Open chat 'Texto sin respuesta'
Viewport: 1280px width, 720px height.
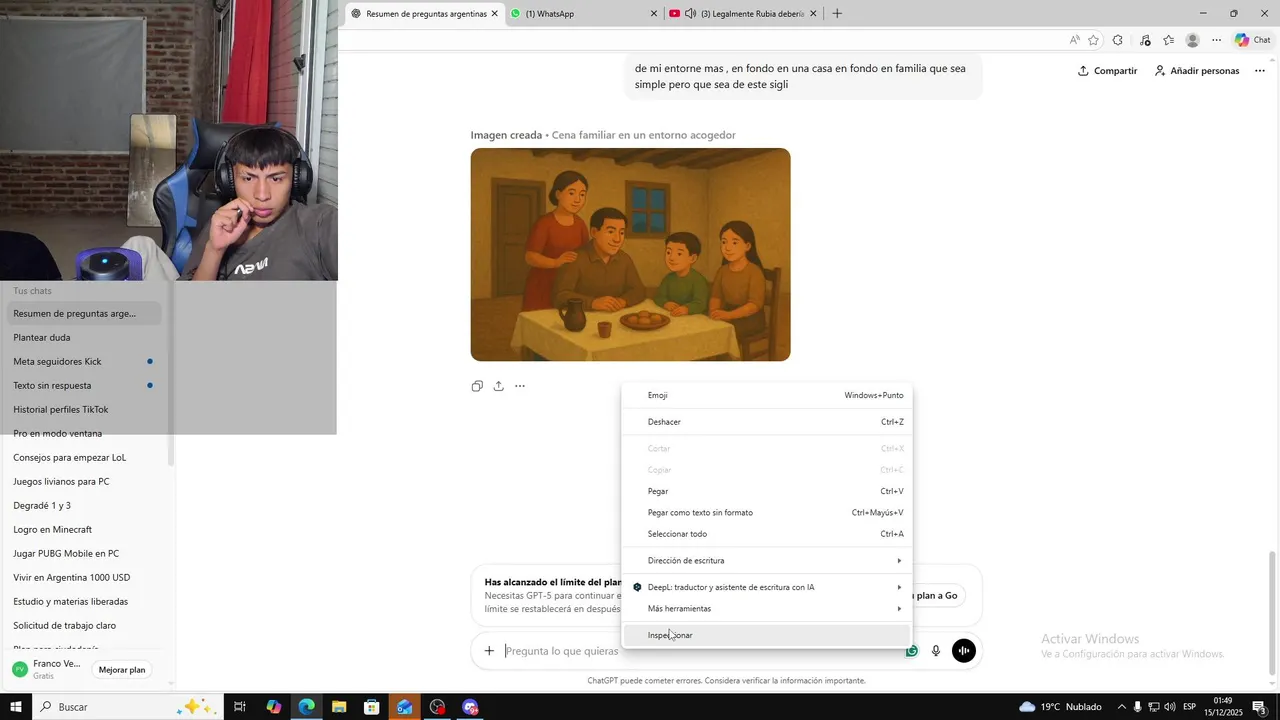(x=84, y=386)
